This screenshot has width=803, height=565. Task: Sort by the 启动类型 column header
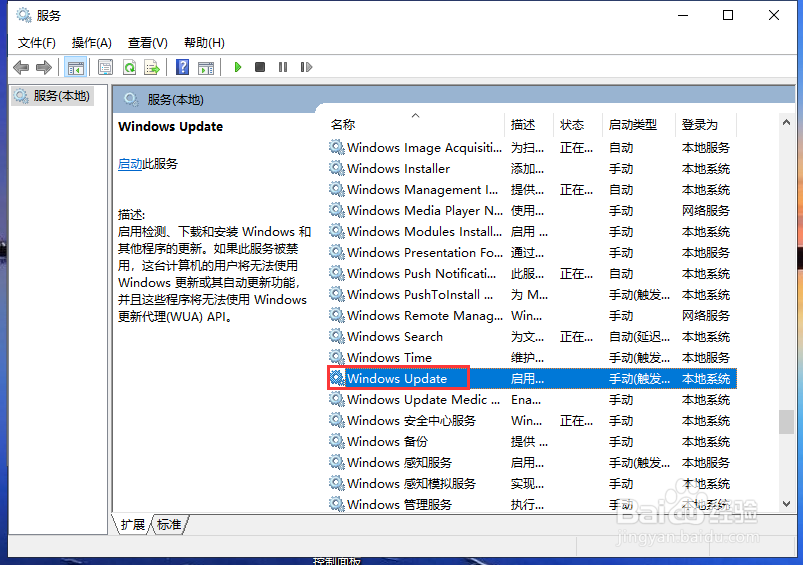pos(639,124)
